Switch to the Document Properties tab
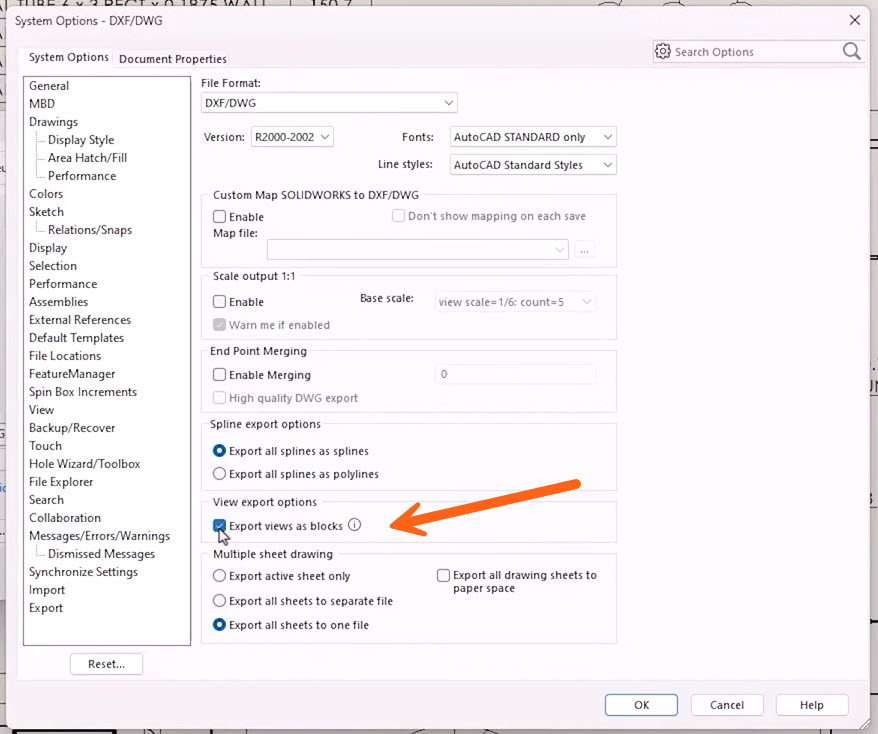This screenshot has height=734, width=878. pos(172,59)
